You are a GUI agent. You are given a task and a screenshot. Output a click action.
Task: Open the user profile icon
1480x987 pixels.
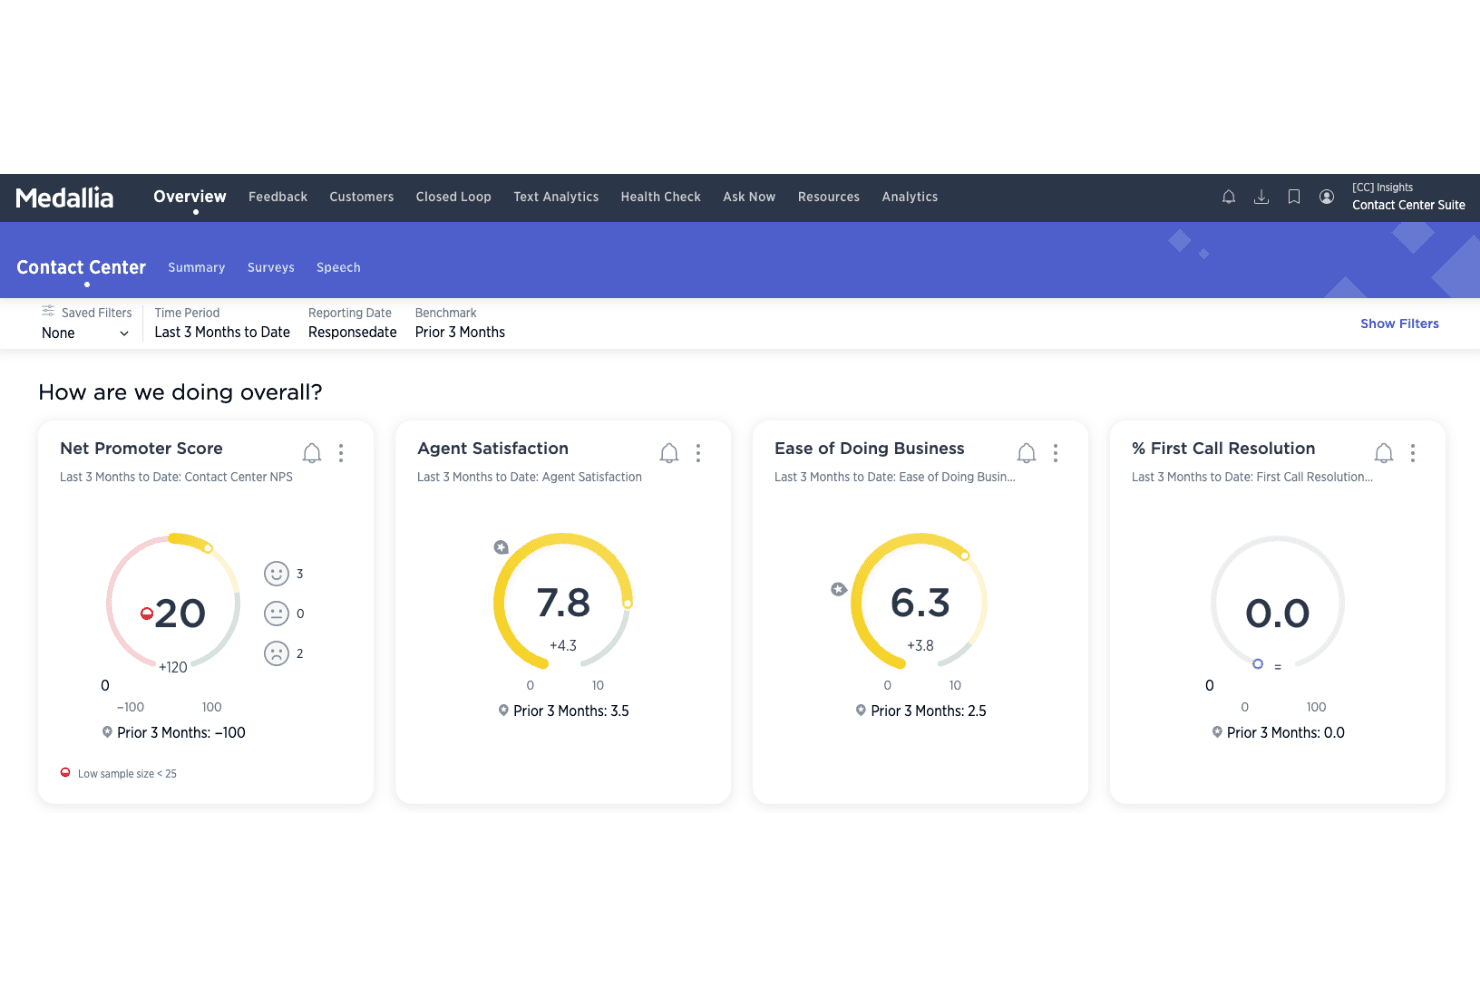(1326, 197)
